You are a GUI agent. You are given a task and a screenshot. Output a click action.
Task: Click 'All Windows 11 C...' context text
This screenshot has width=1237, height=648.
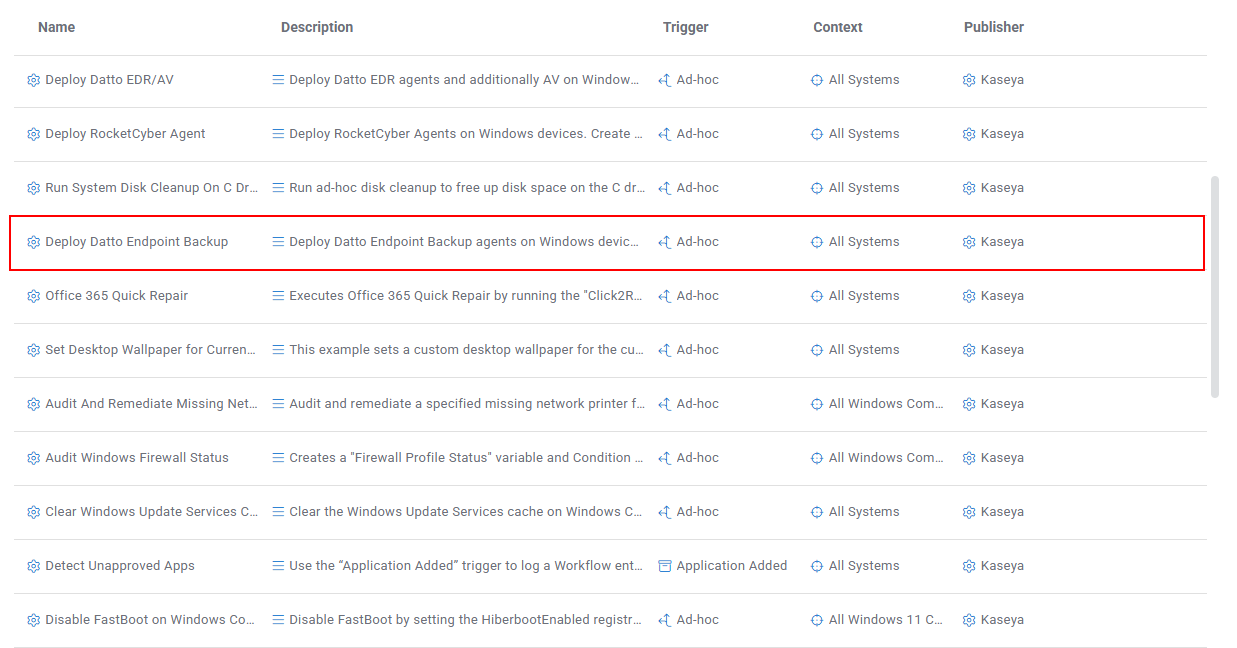[x=886, y=620]
